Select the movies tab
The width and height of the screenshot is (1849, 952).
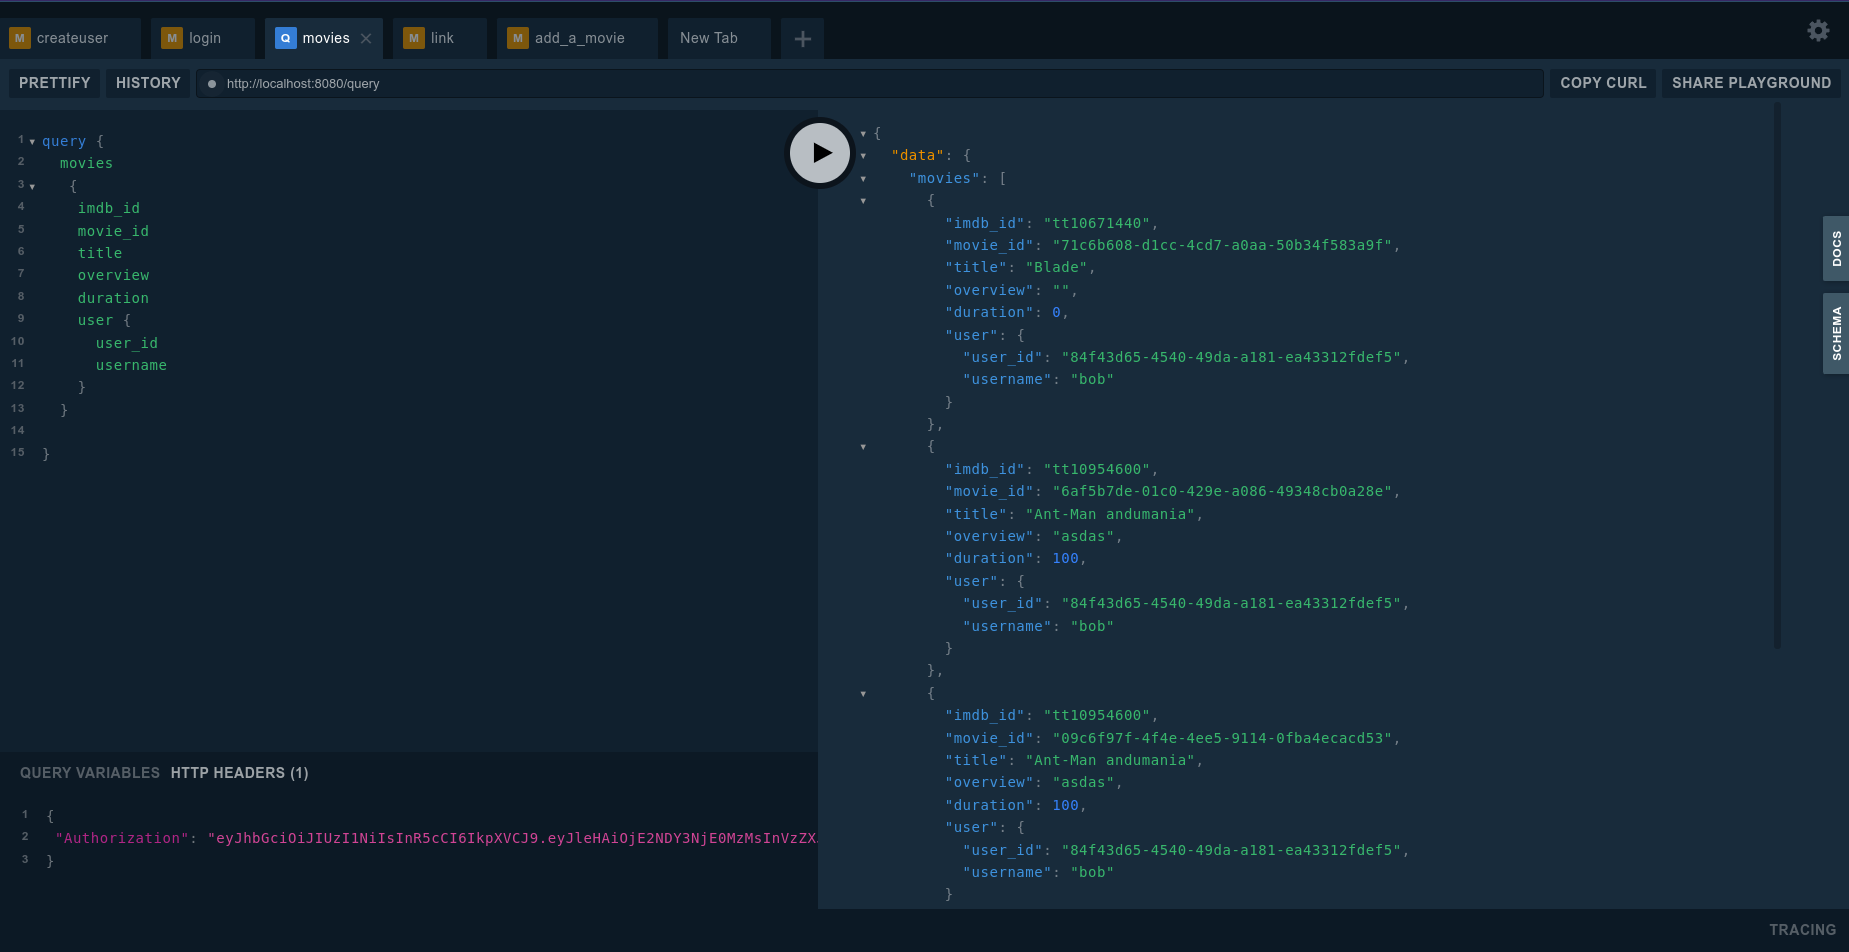coord(323,39)
